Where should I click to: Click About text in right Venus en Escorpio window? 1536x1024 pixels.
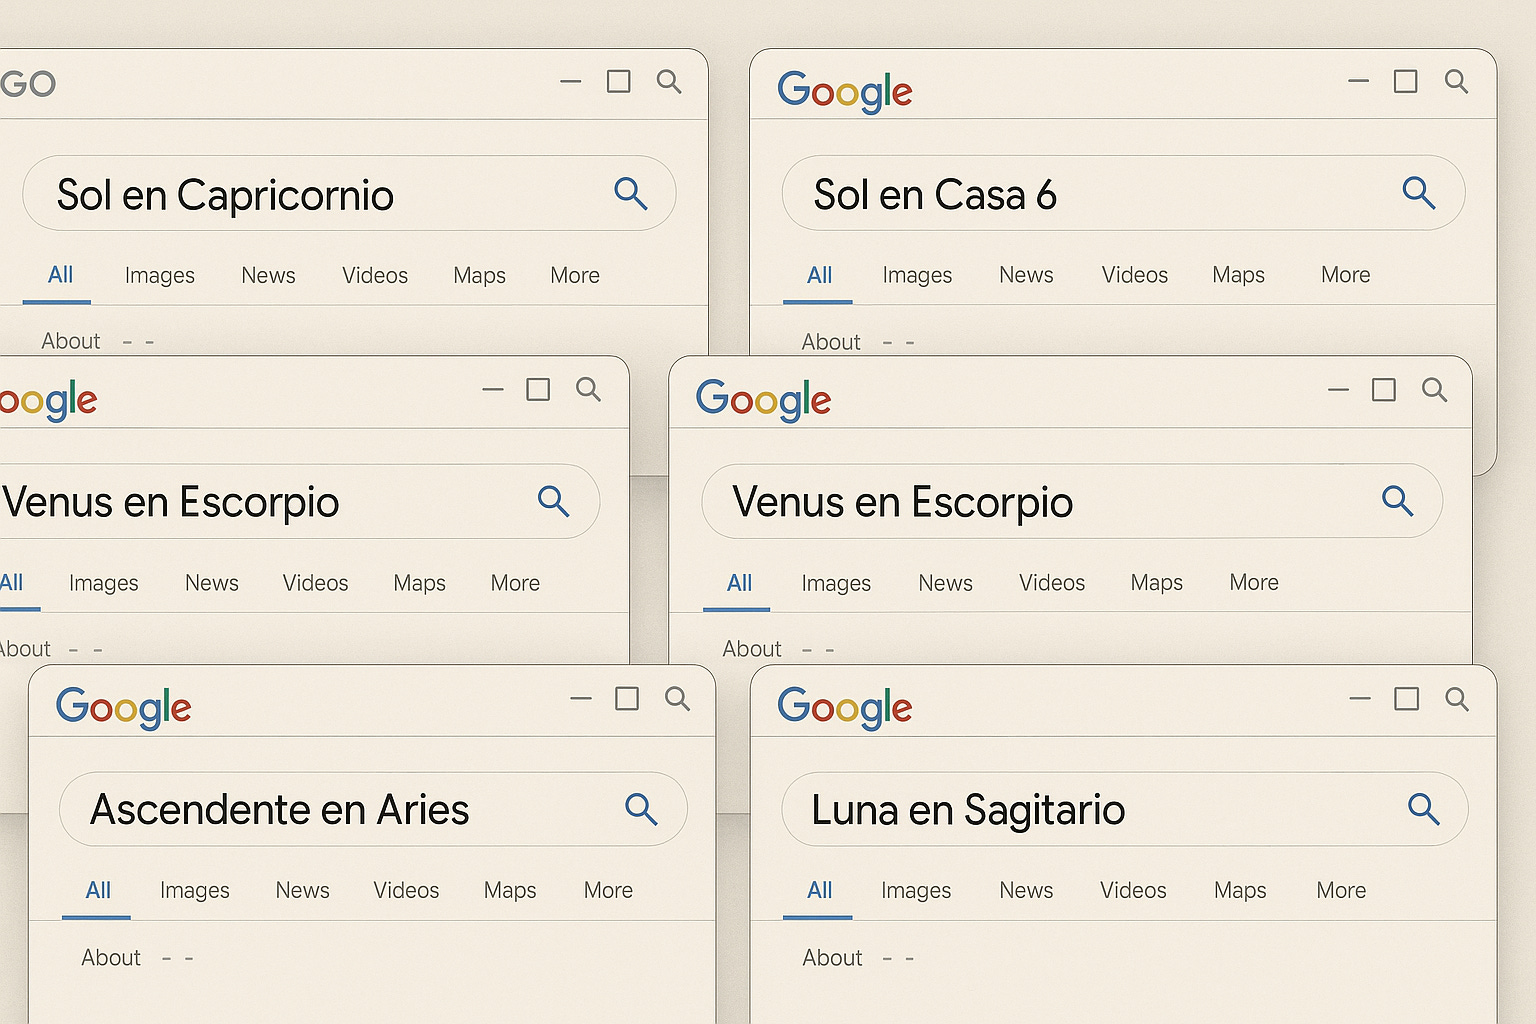click(752, 649)
